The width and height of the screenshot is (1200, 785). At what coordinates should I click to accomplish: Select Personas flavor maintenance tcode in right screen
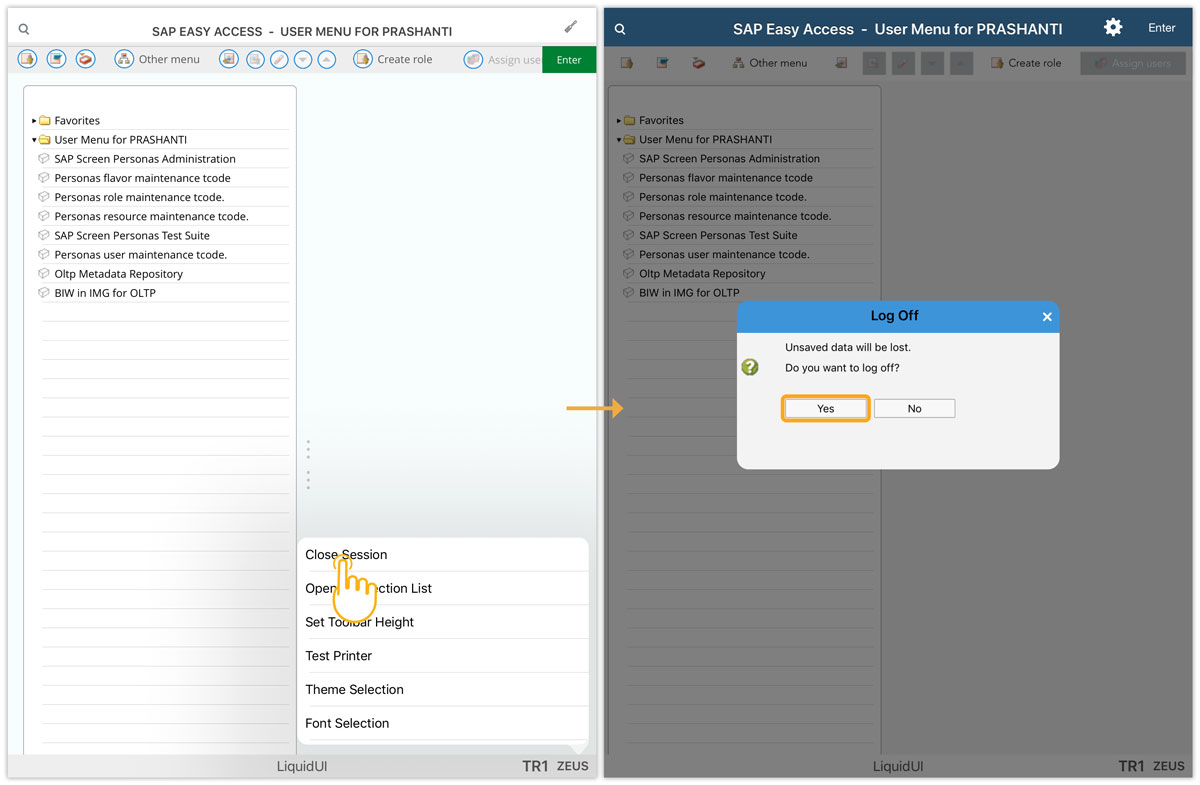pos(726,178)
